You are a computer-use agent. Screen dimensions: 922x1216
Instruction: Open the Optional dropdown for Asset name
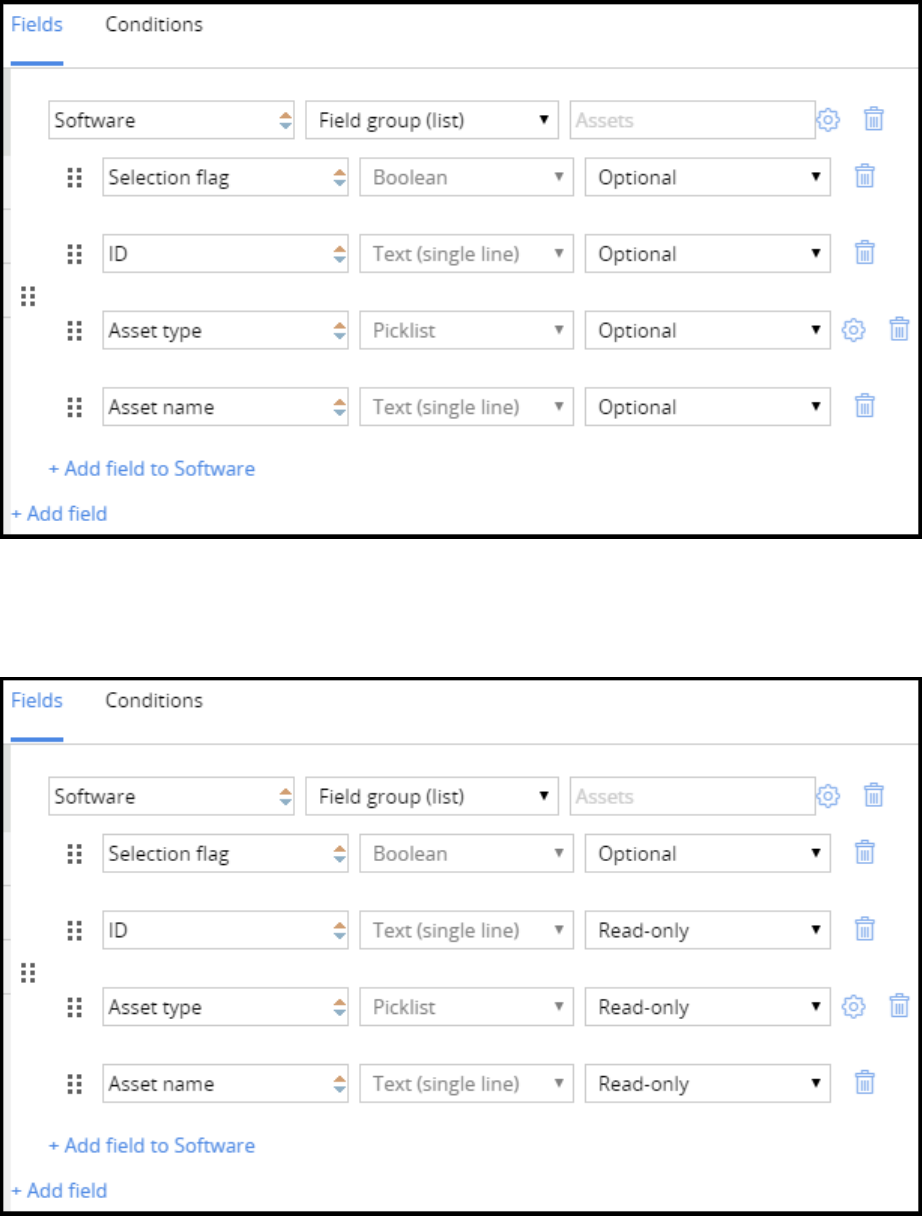[x=707, y=407]
